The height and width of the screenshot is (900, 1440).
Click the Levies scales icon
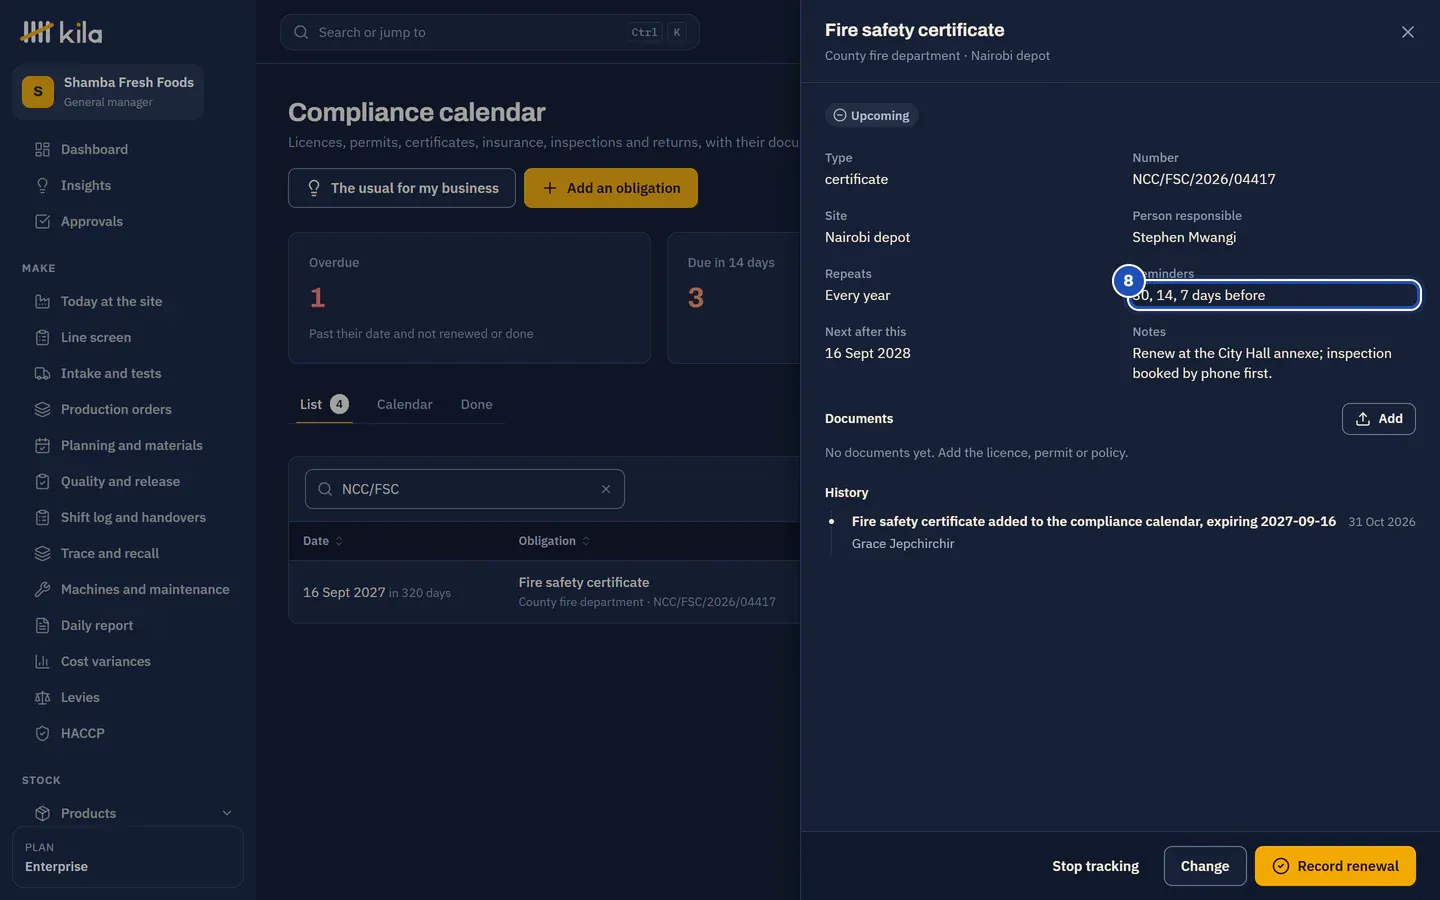click(42, 698)
